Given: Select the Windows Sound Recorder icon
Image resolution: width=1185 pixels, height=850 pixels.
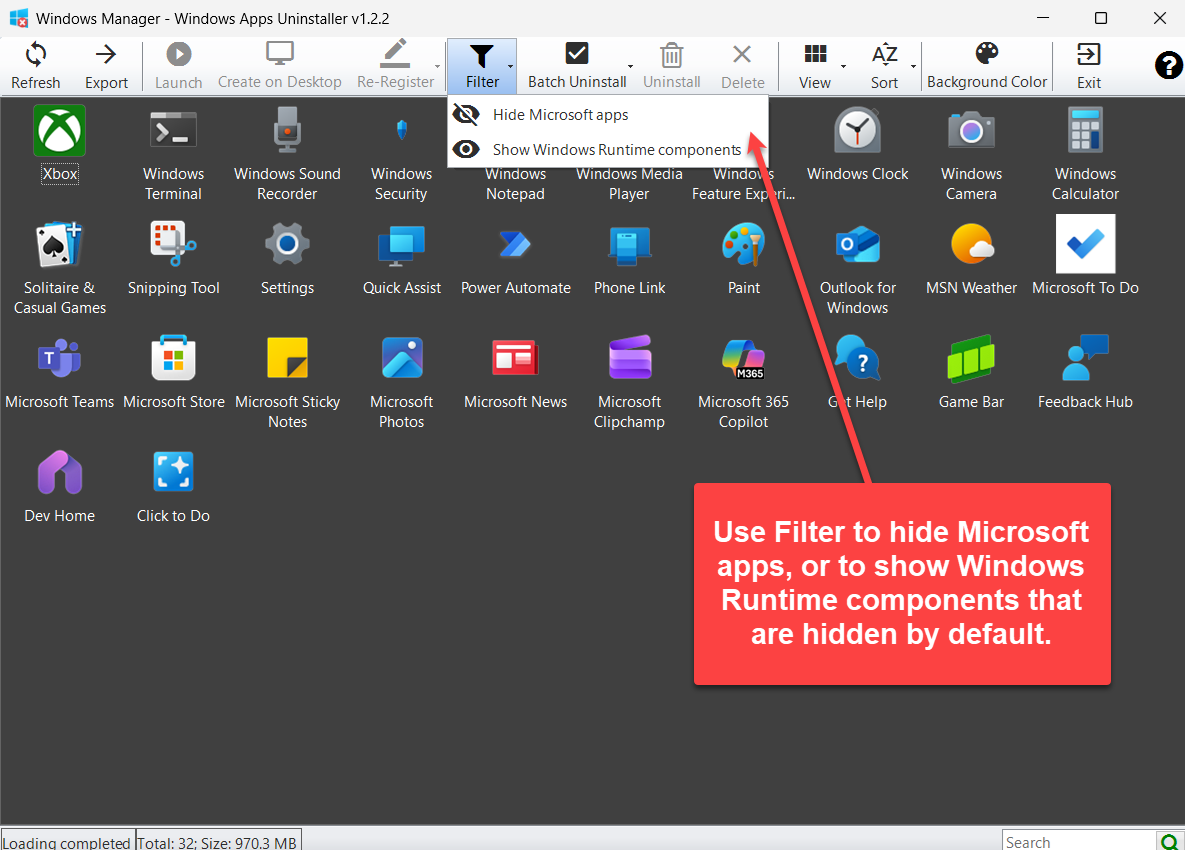Looking at the screenshot, I should click(287, 131).
